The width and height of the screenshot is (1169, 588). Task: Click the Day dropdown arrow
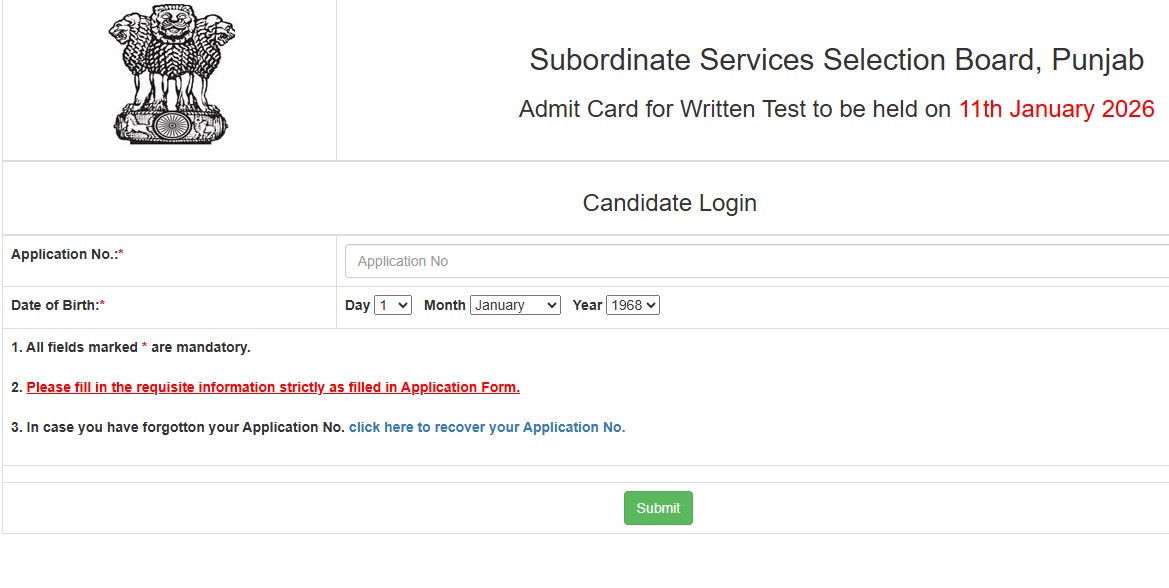click(401, 305)
